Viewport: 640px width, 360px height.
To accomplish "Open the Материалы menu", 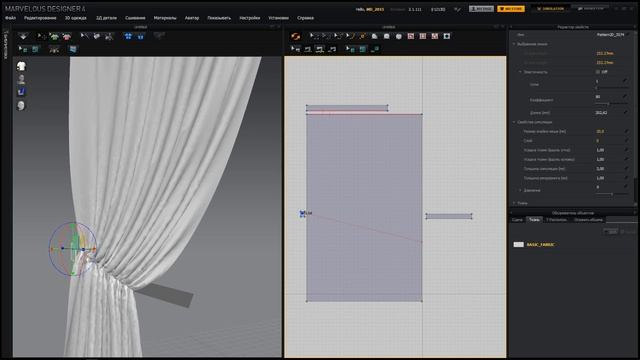I will [x=165, y=18].
